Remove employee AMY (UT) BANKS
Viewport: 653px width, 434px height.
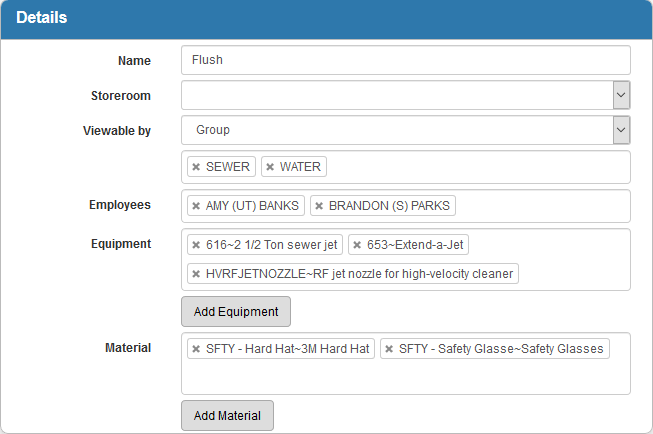[x=196, y=206]
